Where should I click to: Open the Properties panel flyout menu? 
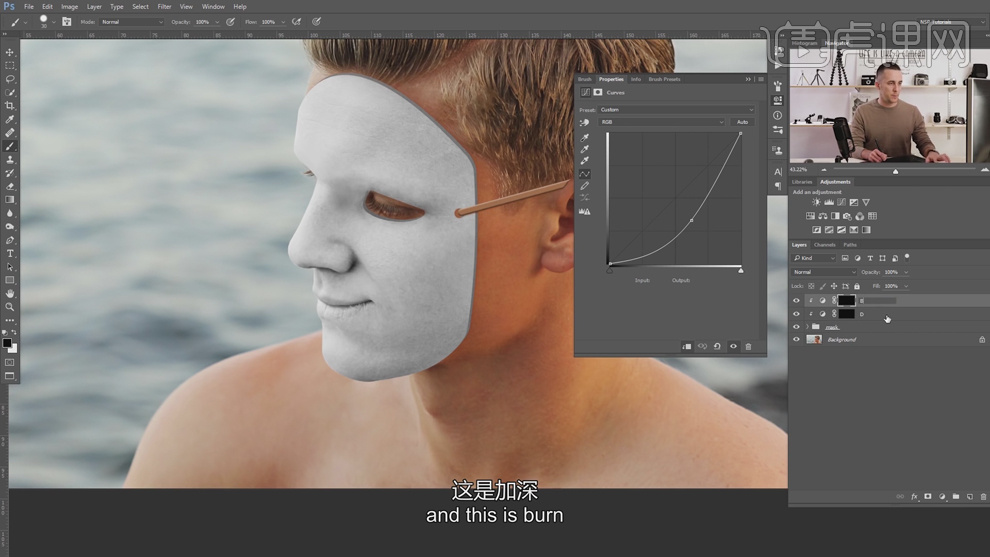[761, 79]
